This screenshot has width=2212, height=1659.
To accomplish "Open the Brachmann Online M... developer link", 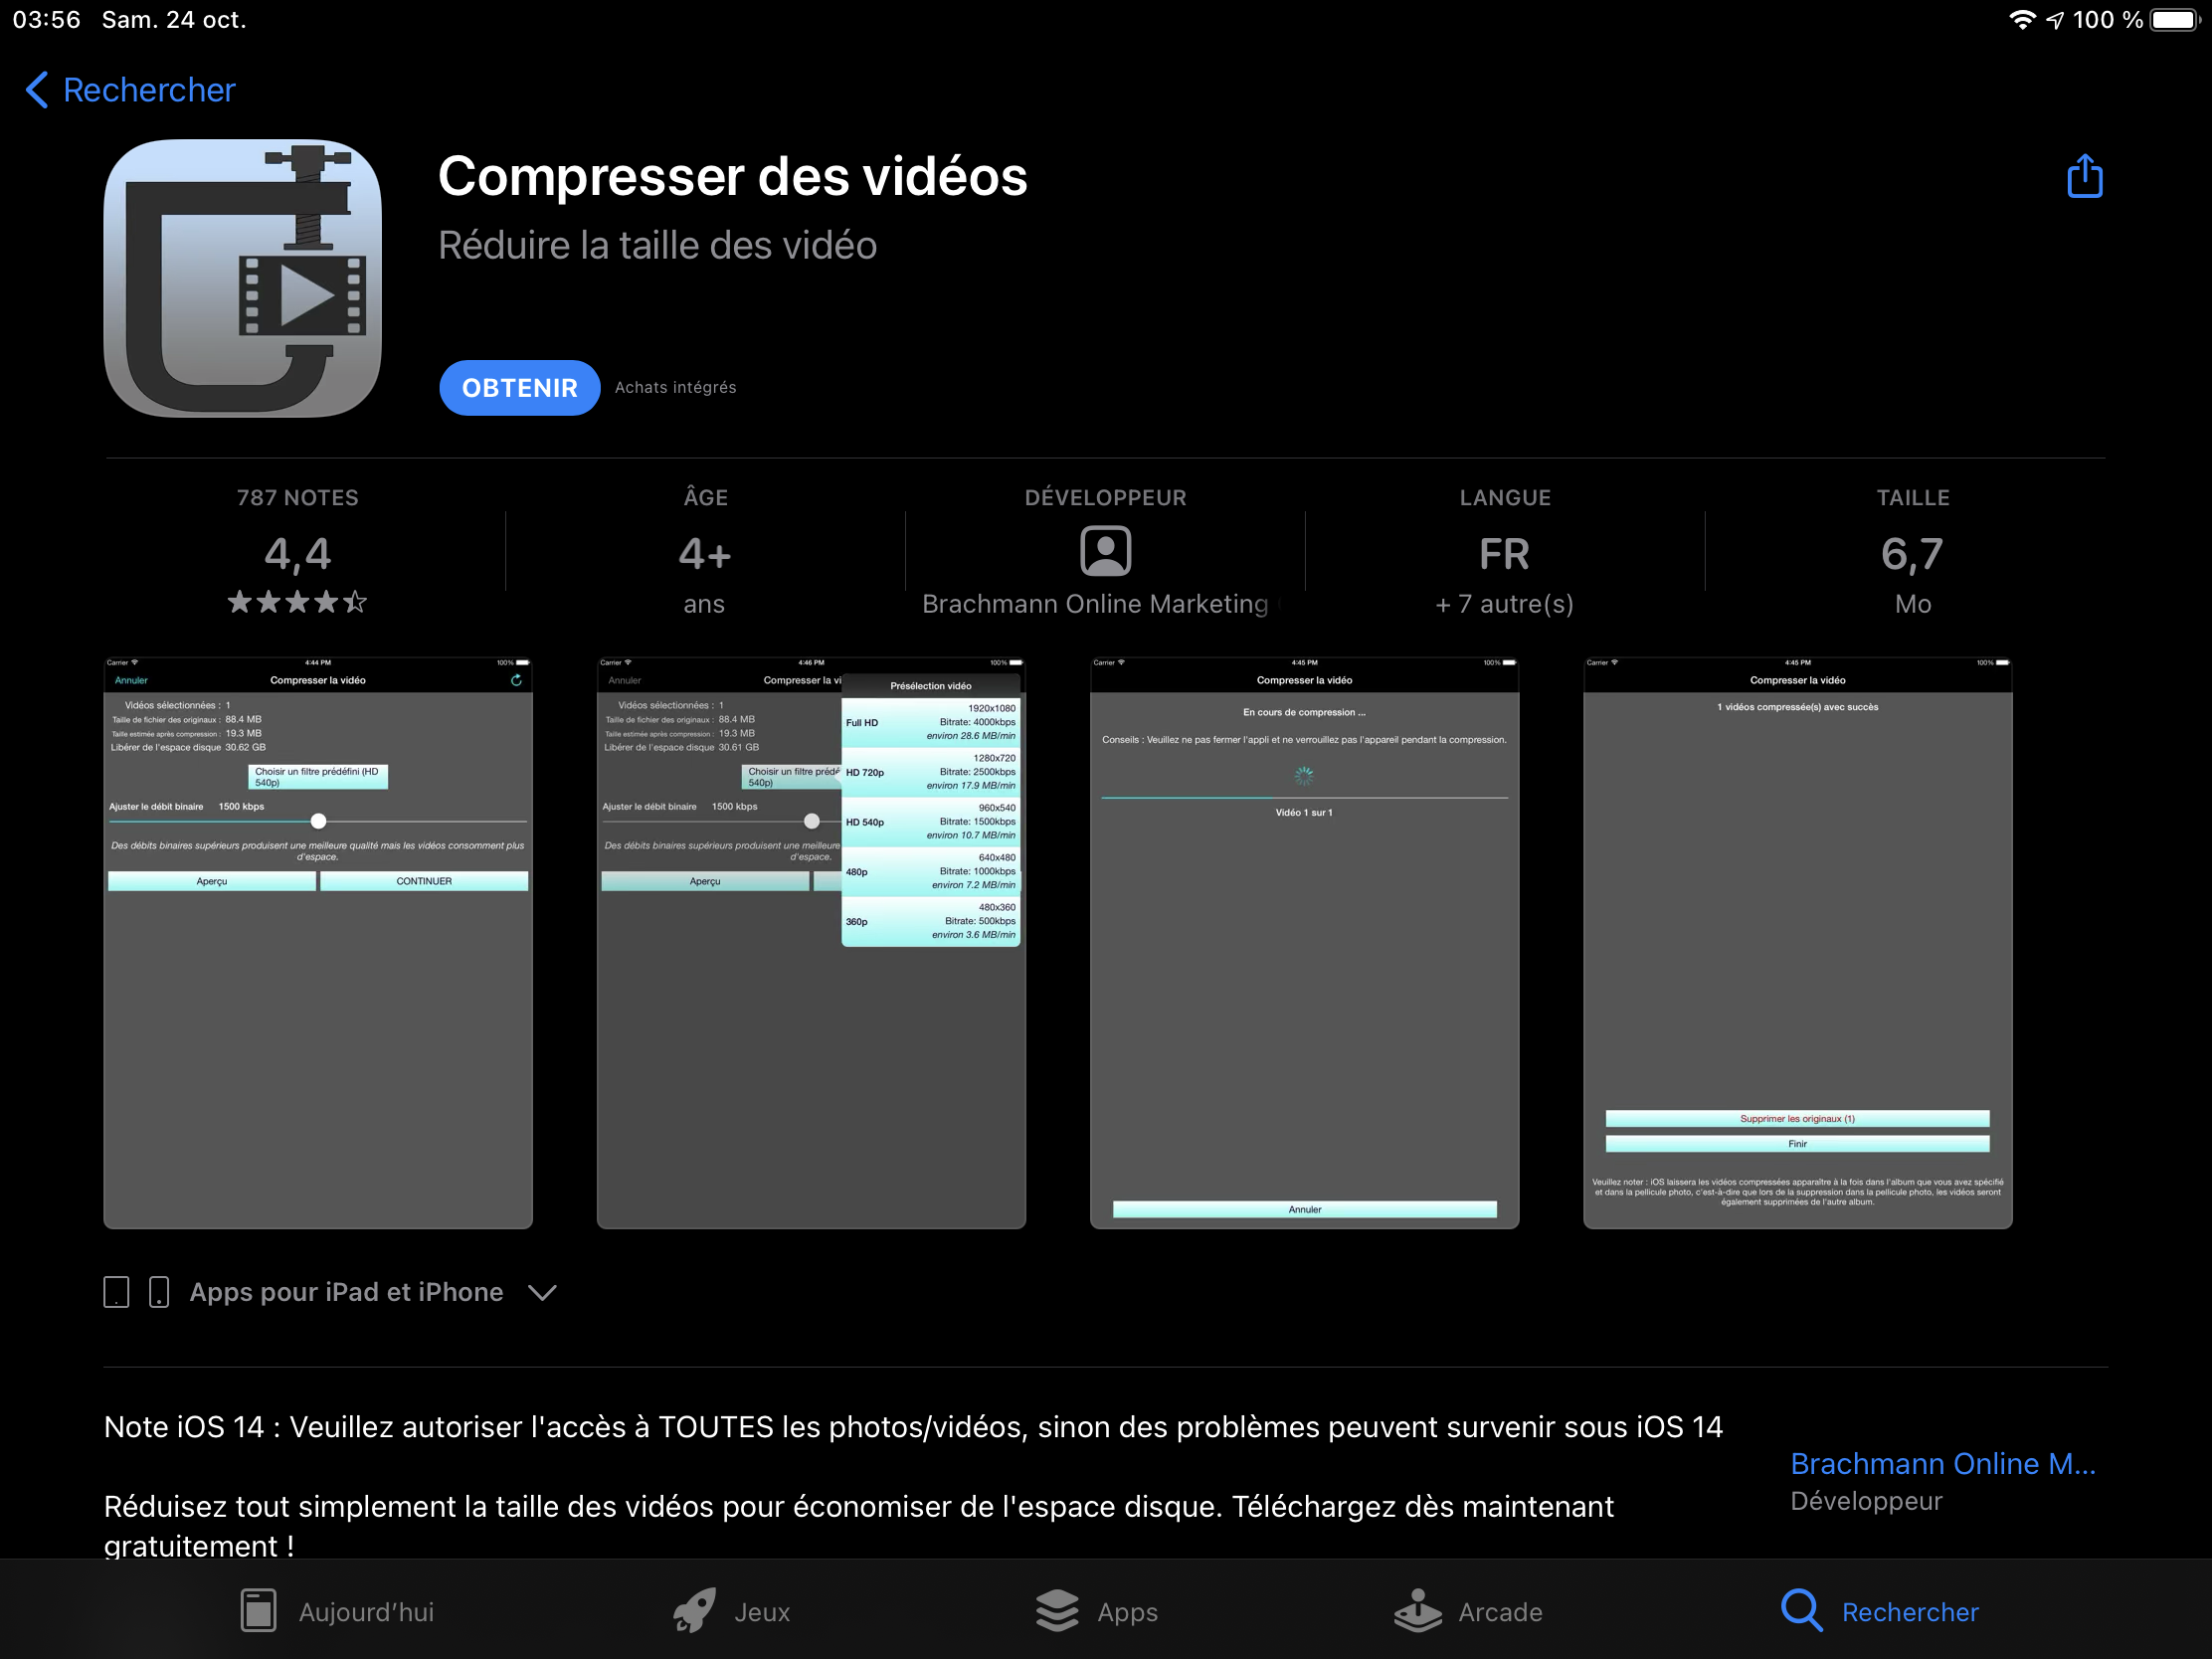I will [1942, 1463].
